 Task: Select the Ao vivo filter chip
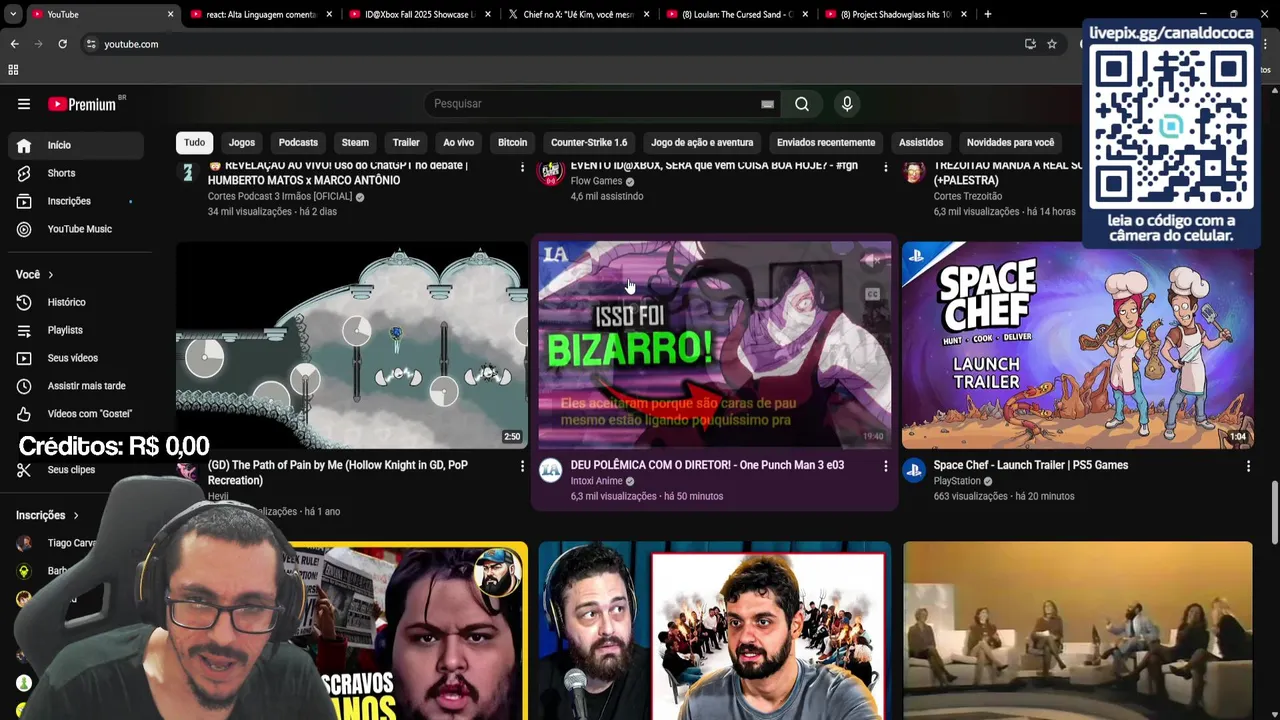(x=459, y=142)
